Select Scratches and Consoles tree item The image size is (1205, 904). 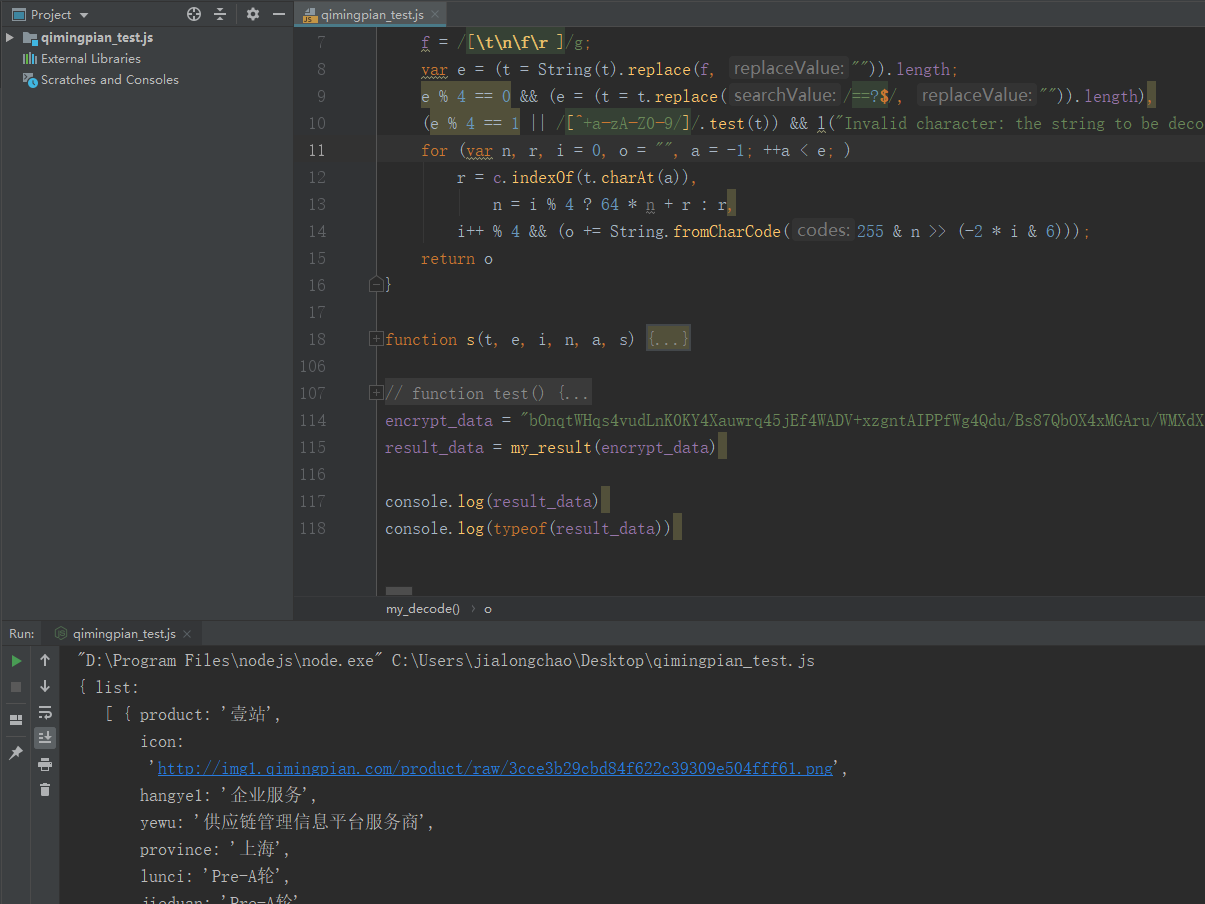[109, 80]
